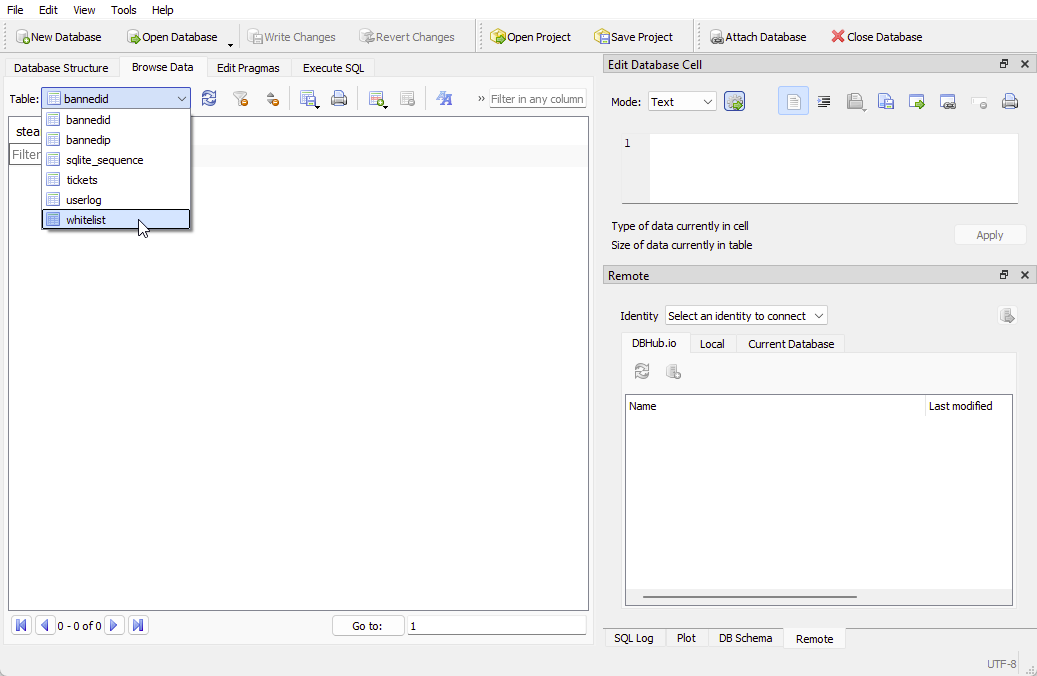The width and height of the screenshot is (1037, 676).
Task: Click the word wrap icon in cell editor
Action: (824, 101)
